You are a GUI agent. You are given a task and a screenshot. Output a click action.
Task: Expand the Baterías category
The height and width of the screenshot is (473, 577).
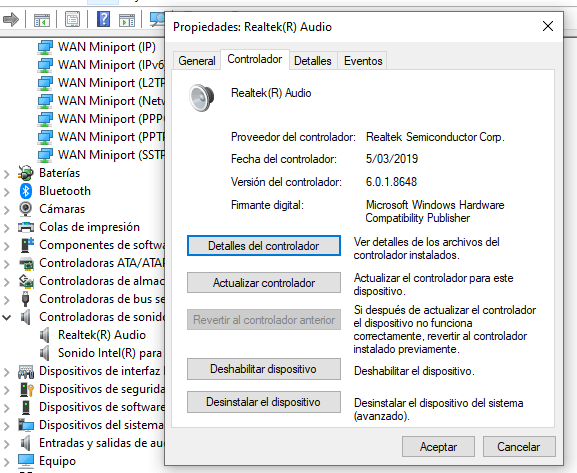[7, 173]
